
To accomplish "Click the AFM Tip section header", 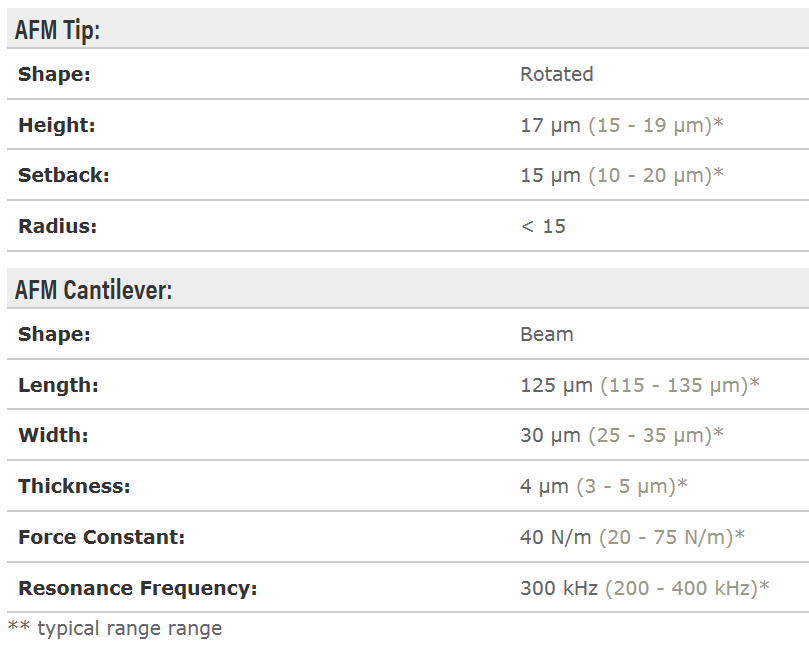I will tap(58, 30).
